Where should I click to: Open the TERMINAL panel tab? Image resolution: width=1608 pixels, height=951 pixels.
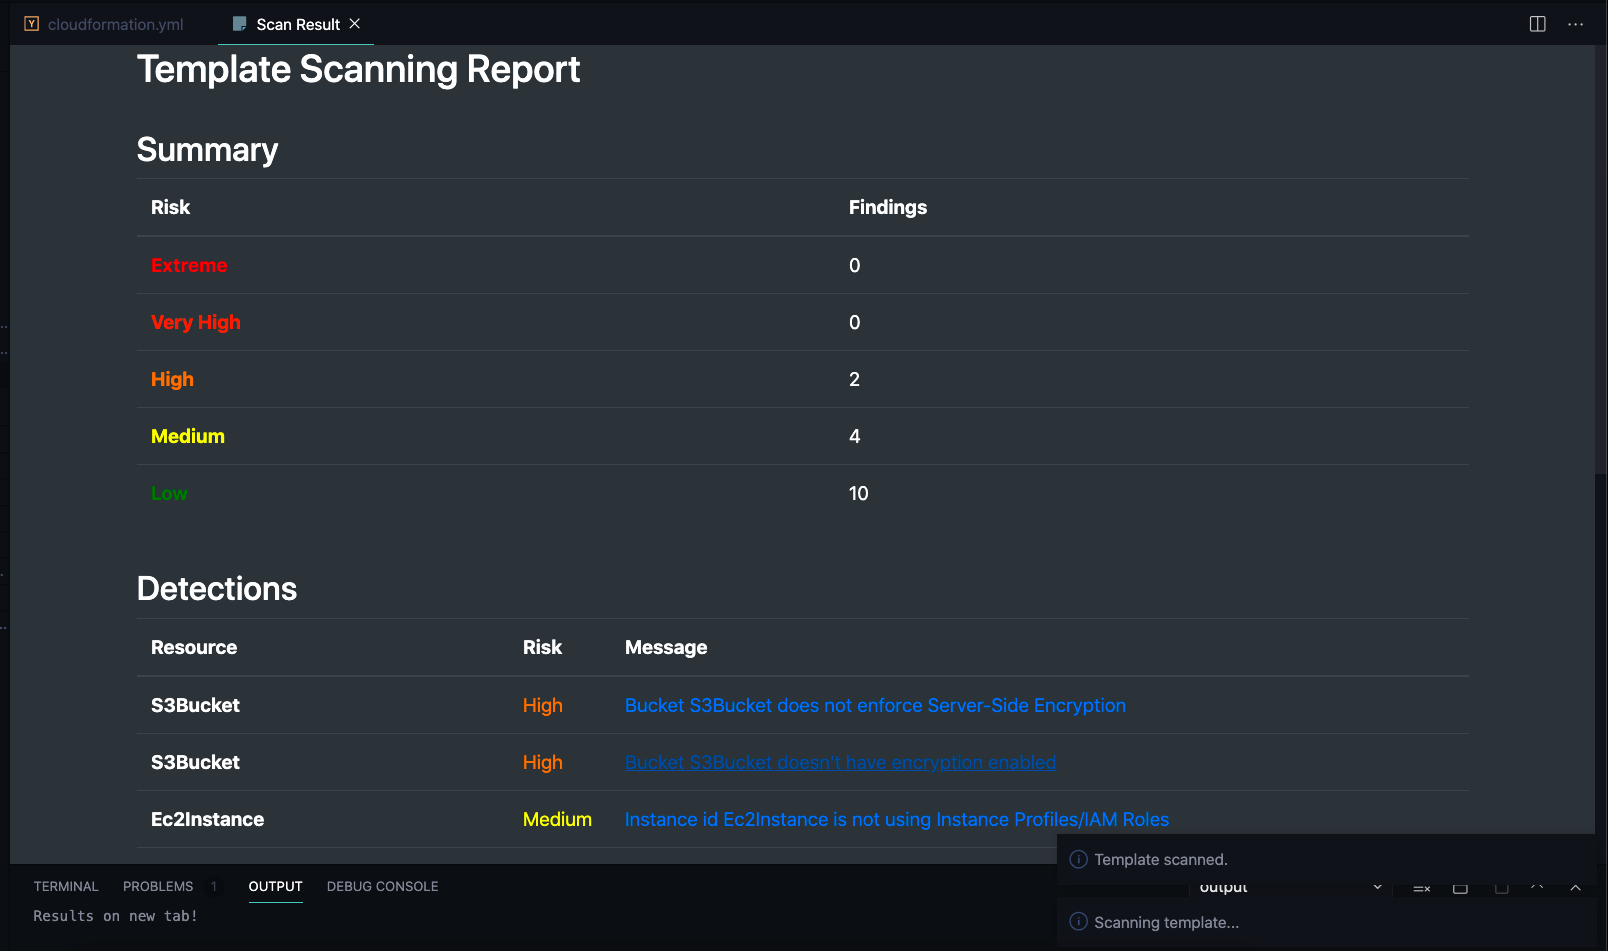(x=66, y=886)
